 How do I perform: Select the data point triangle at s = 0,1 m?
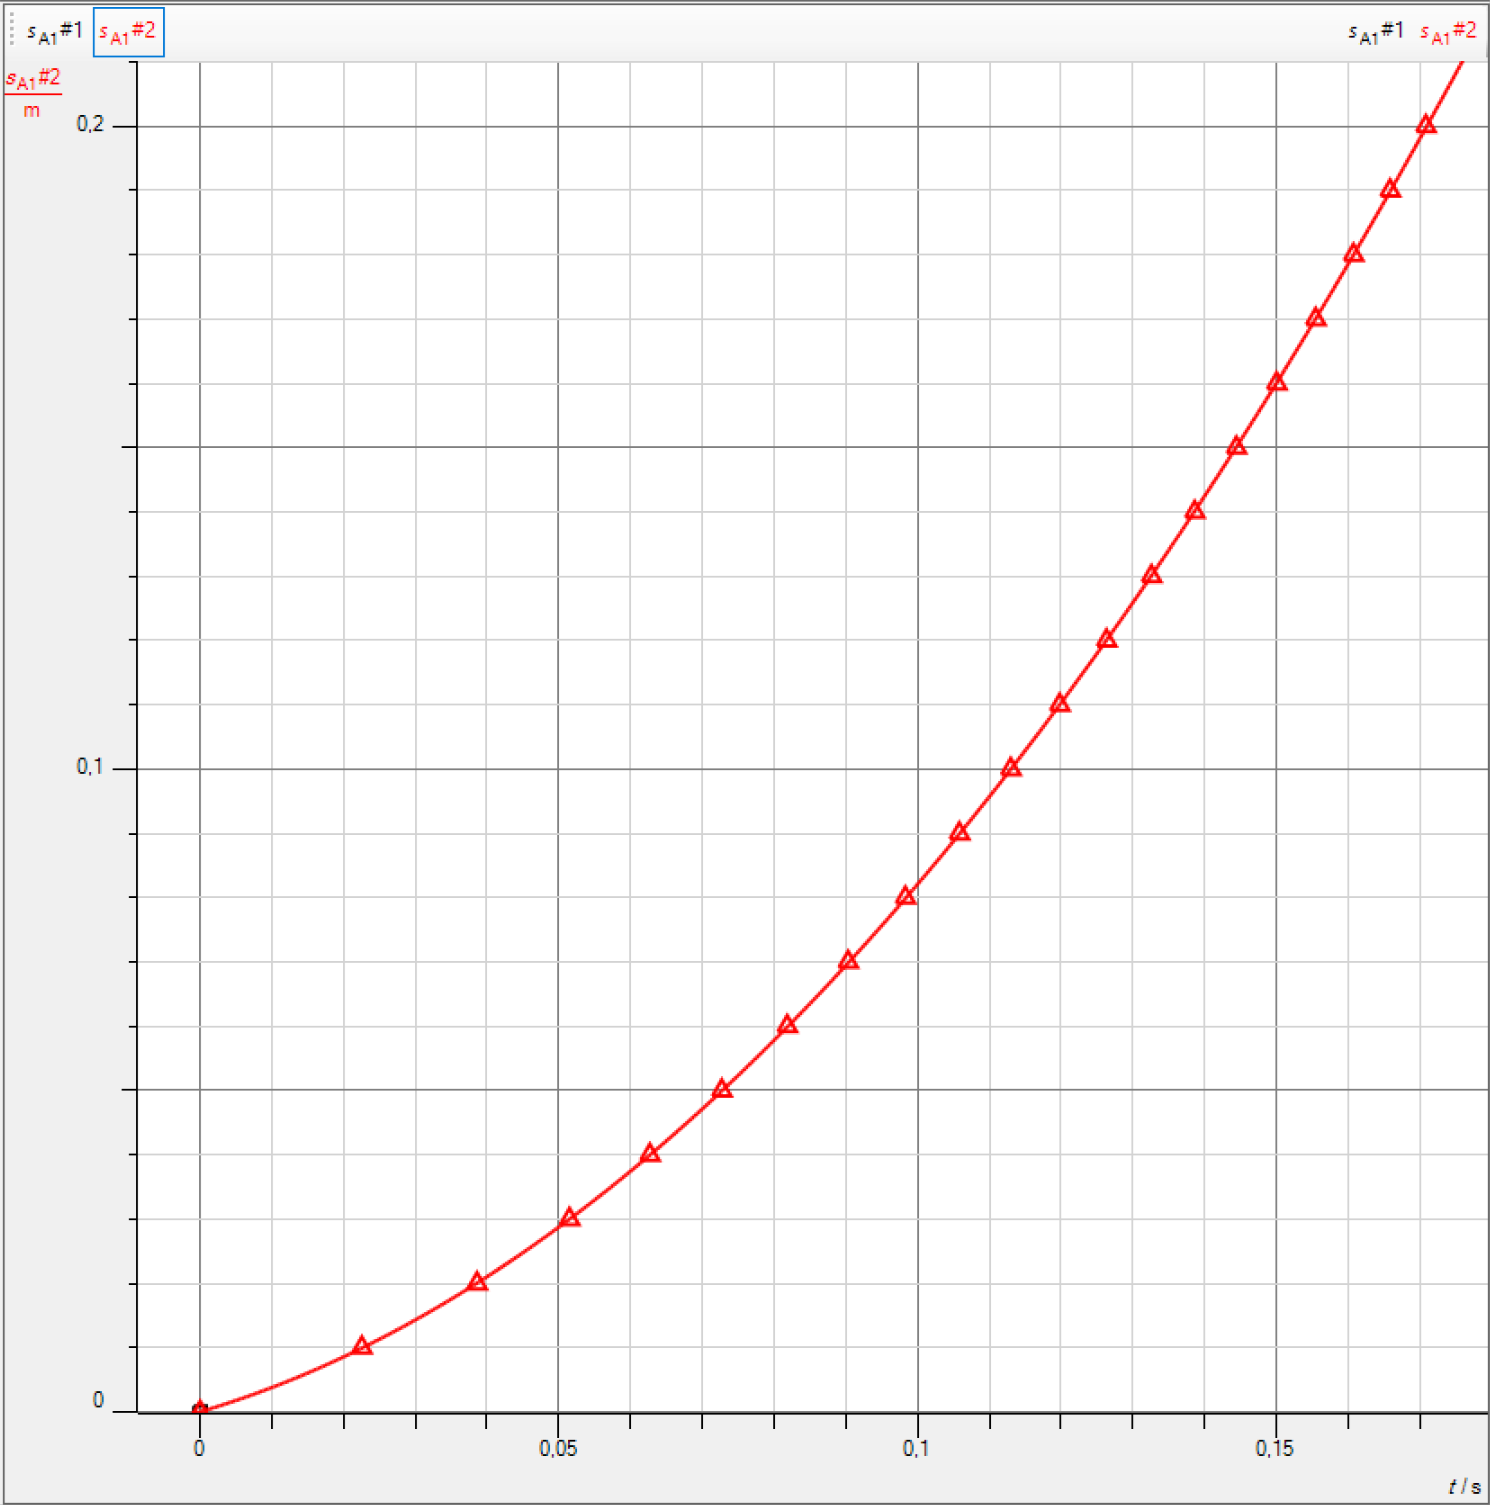pyautogui.click(x=1011, y=768)
